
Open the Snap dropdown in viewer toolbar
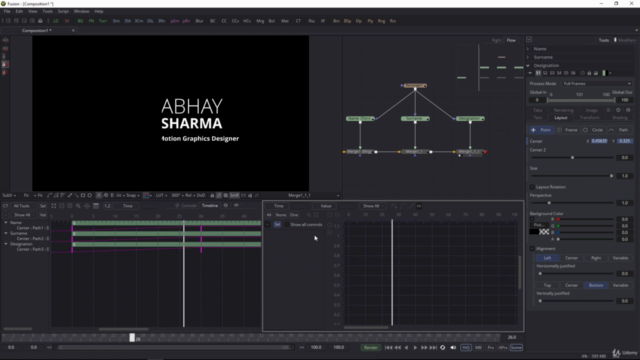coord(133,196)
